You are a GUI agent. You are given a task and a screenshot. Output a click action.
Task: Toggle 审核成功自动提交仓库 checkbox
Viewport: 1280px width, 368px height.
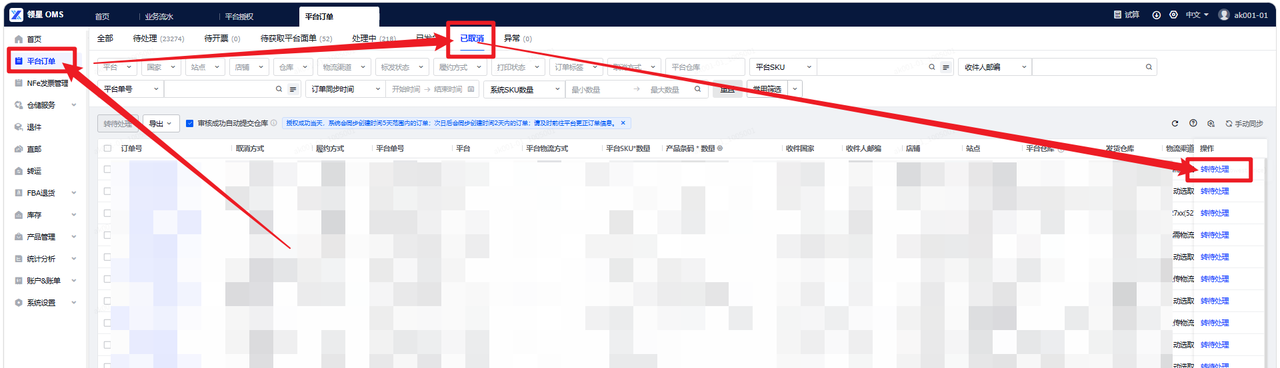[x=190, y=123]
